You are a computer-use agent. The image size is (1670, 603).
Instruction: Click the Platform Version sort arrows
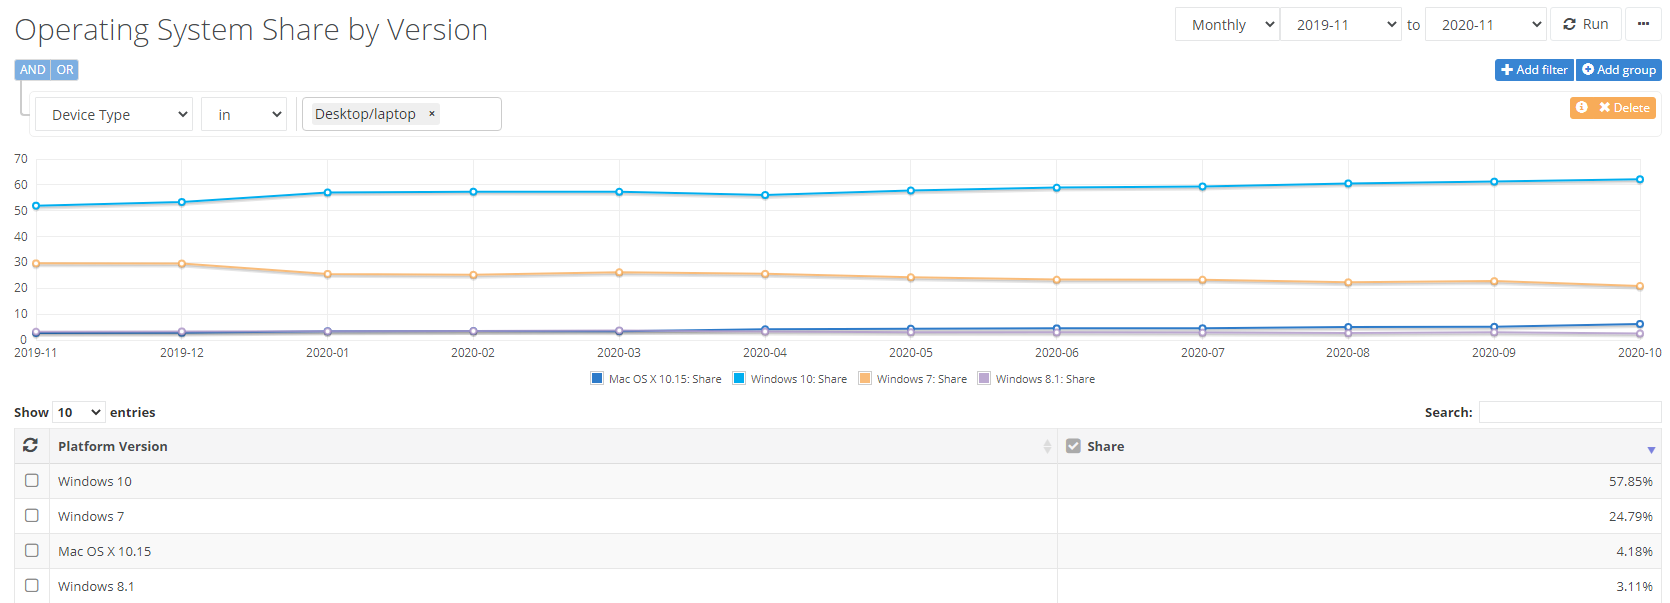1047,447
